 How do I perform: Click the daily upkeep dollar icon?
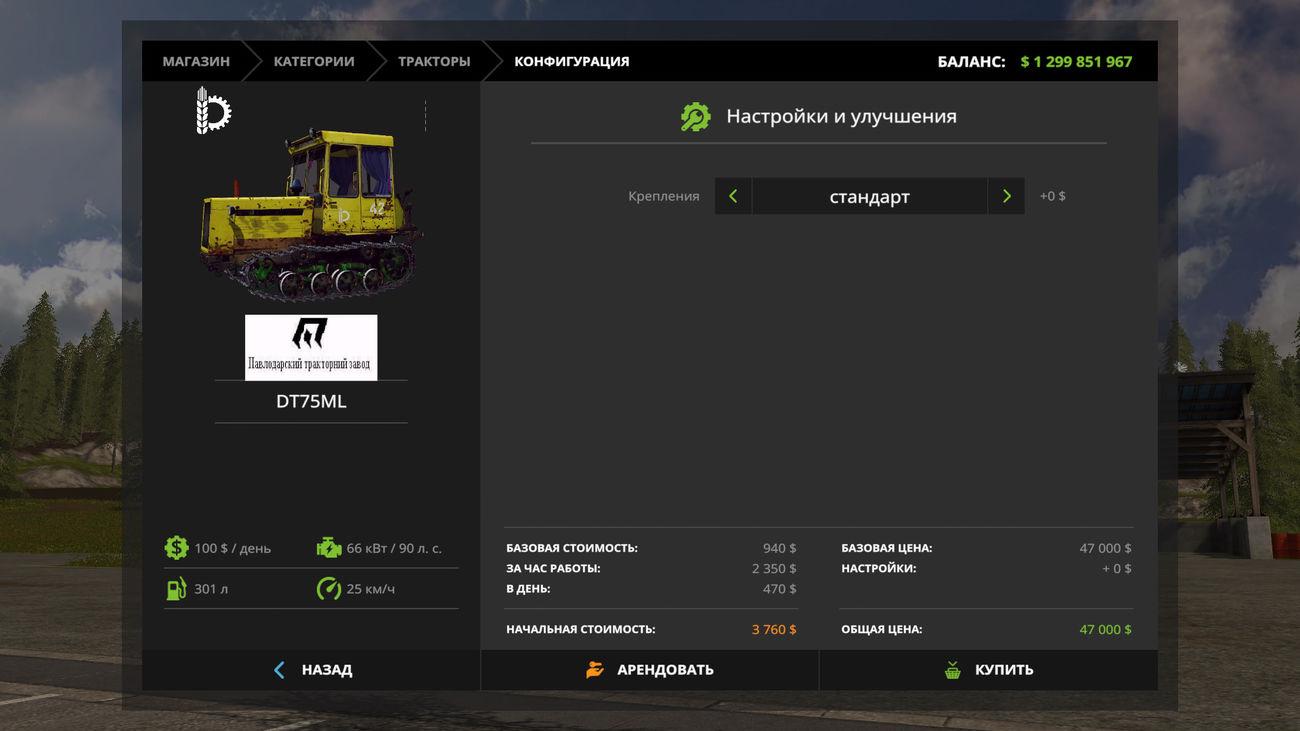[x=177, y=548]
